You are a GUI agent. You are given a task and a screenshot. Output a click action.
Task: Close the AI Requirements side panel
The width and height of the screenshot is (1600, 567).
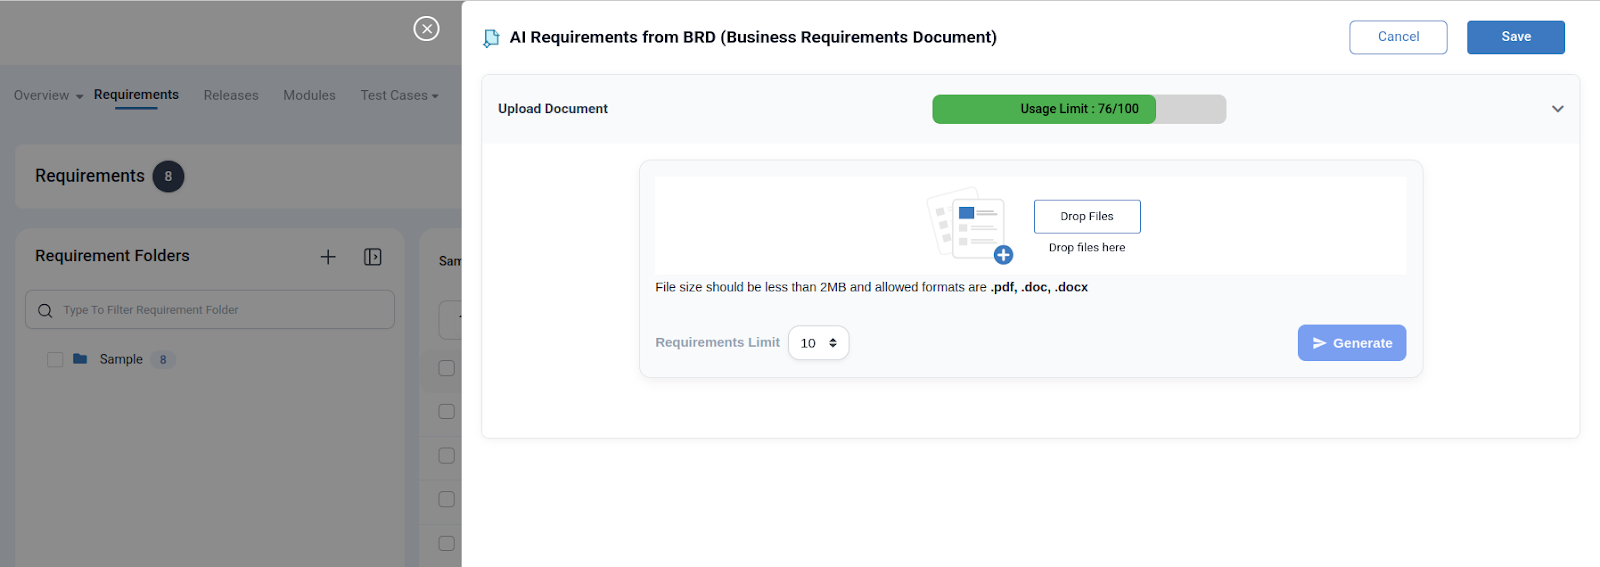426,29
